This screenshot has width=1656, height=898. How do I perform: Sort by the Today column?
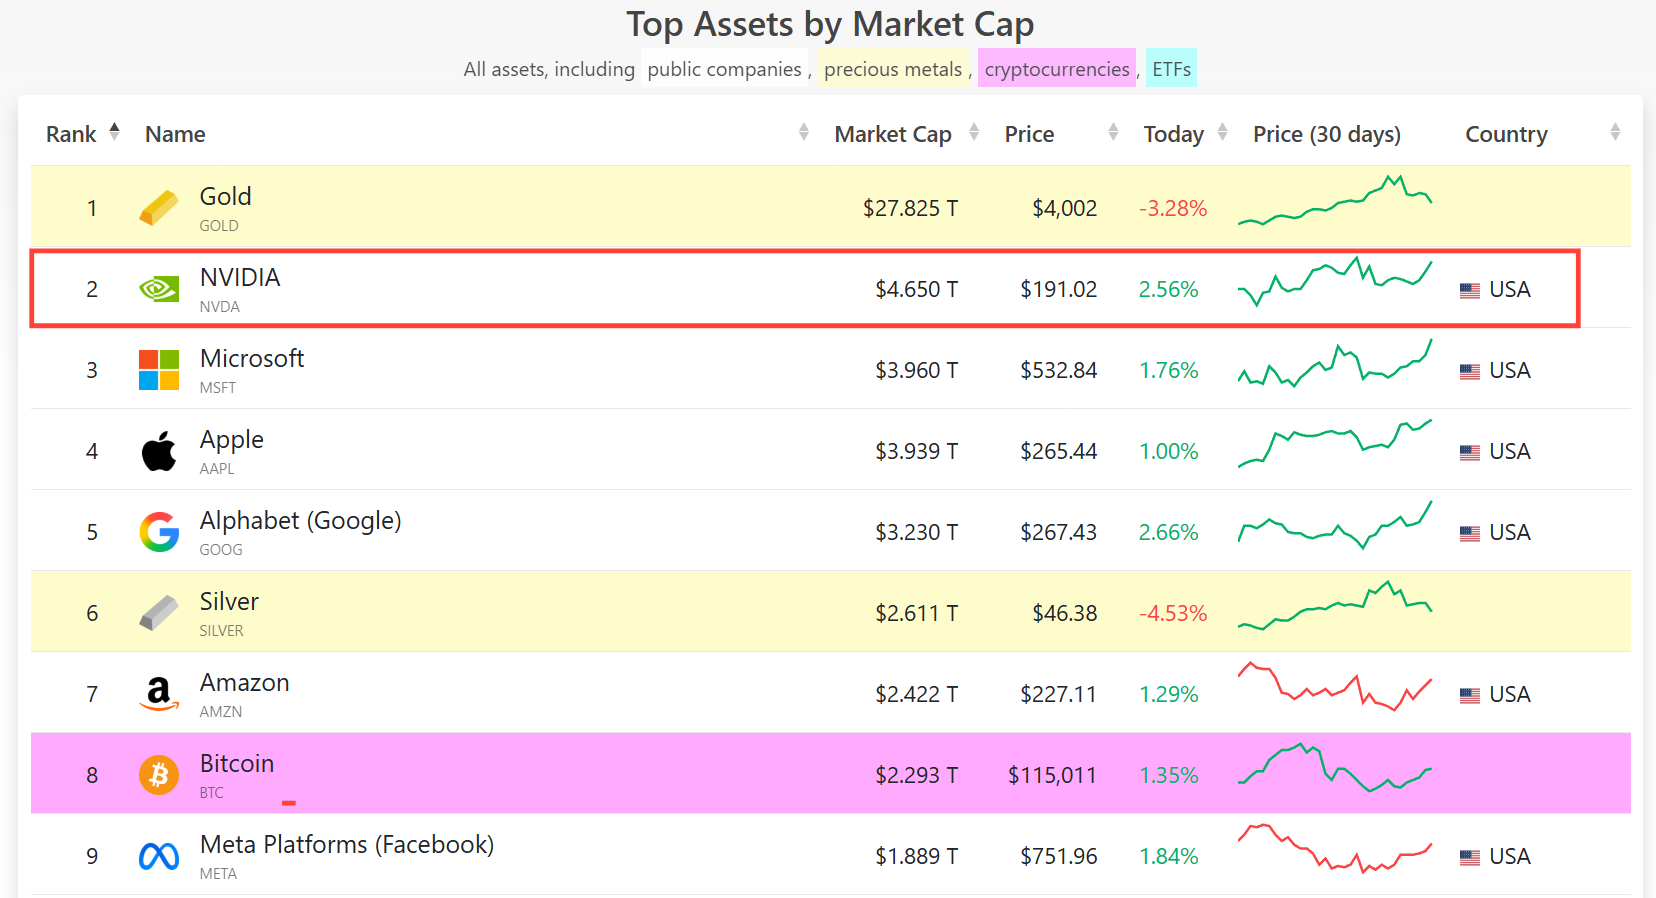pyautogui.click(x=1173, y=134)
